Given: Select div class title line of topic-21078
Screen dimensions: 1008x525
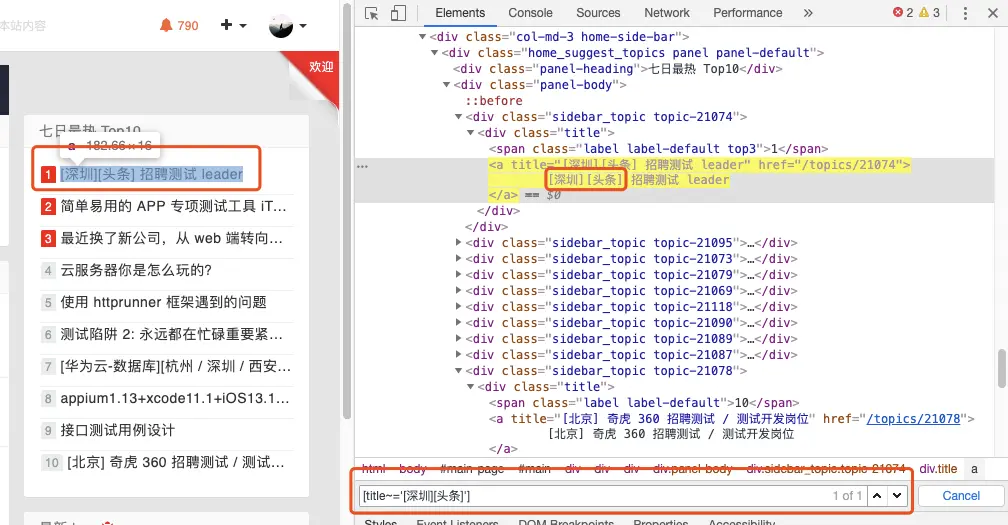Looking at the screenshot, I should tap(545, 387).
